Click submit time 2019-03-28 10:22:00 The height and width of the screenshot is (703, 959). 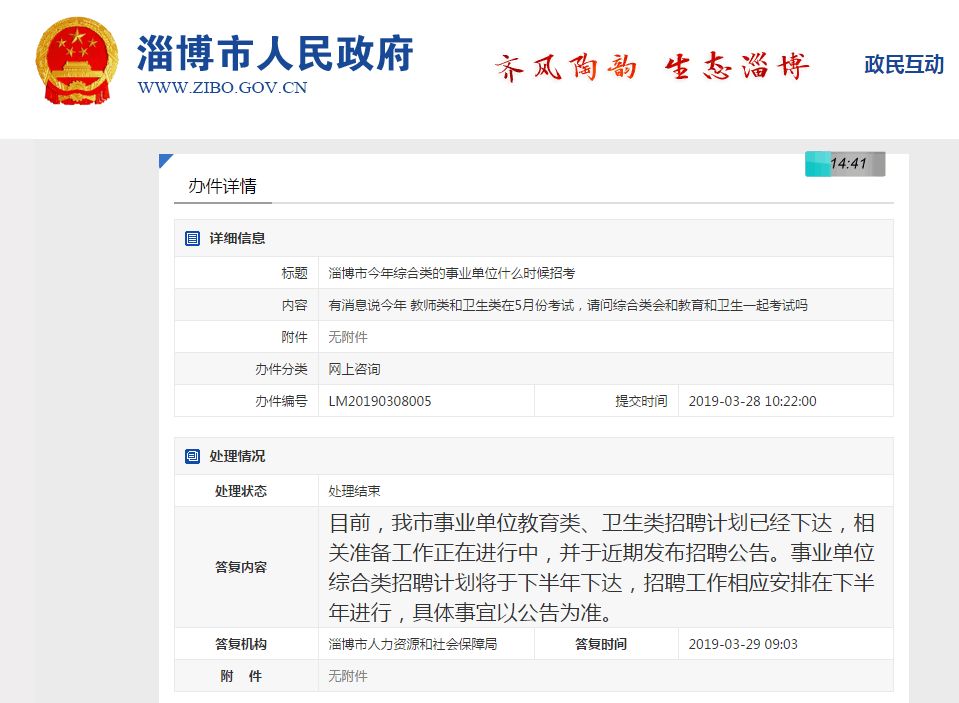(x=752, y=401)
